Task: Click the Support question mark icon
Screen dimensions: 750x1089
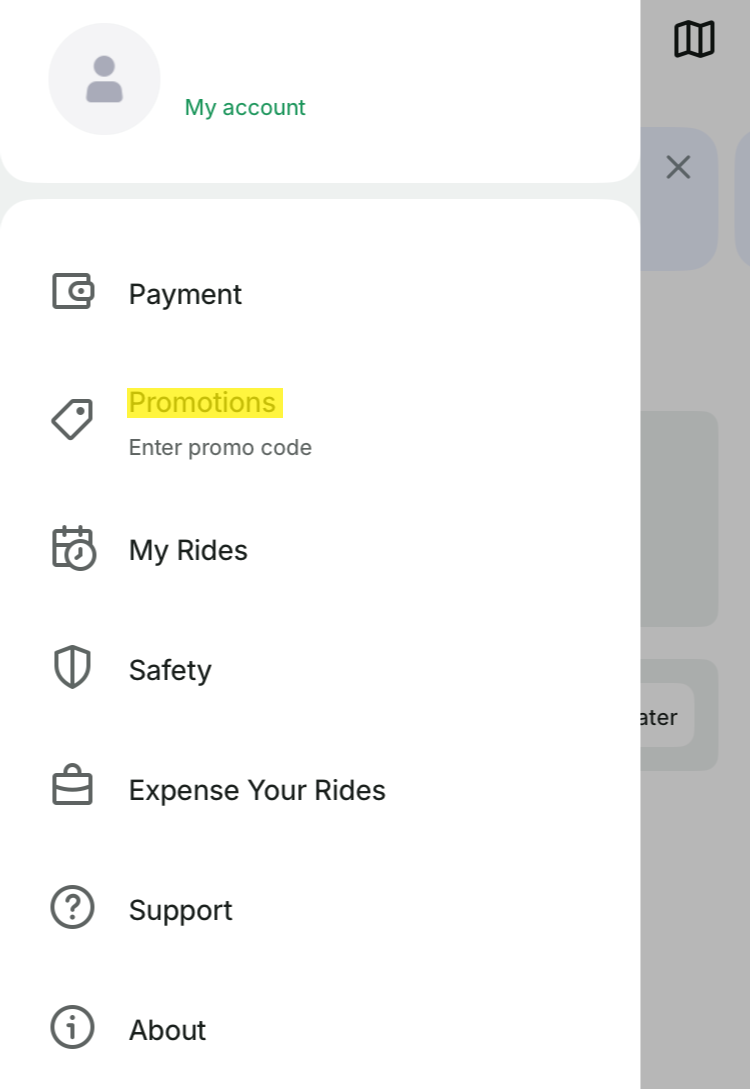Action: click(72, 908)
